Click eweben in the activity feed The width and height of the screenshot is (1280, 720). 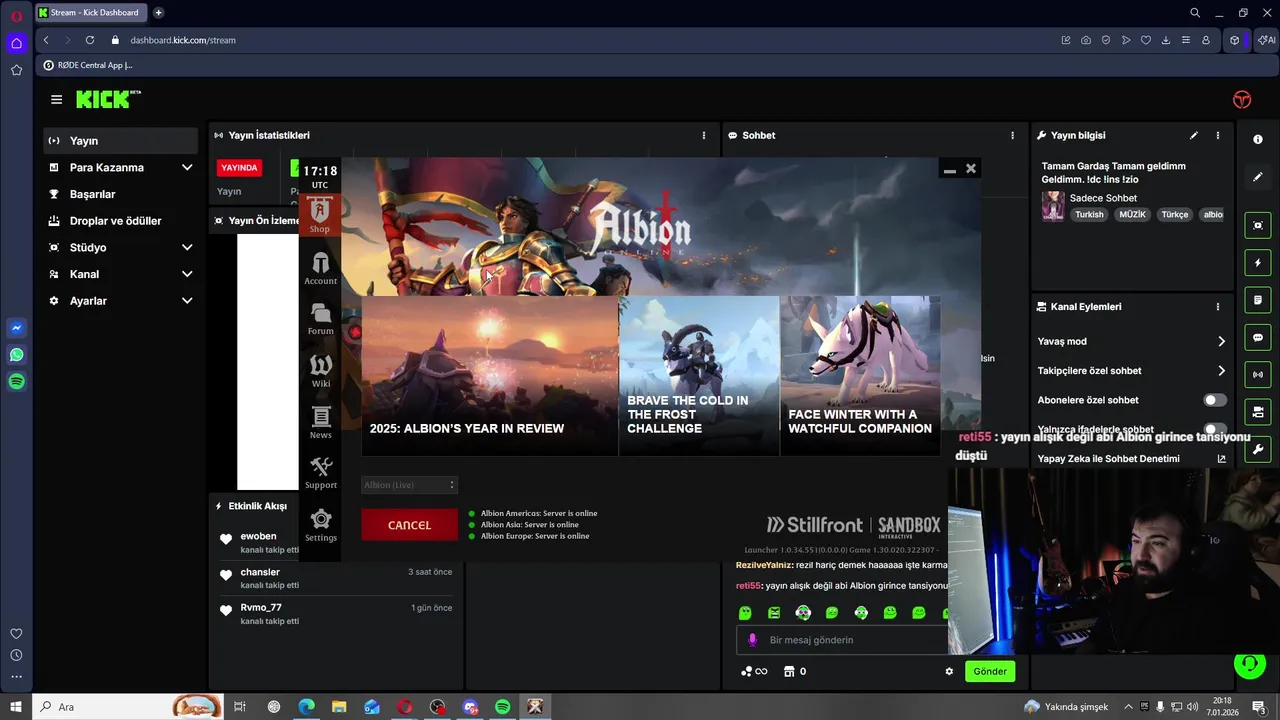coord(258,536)
